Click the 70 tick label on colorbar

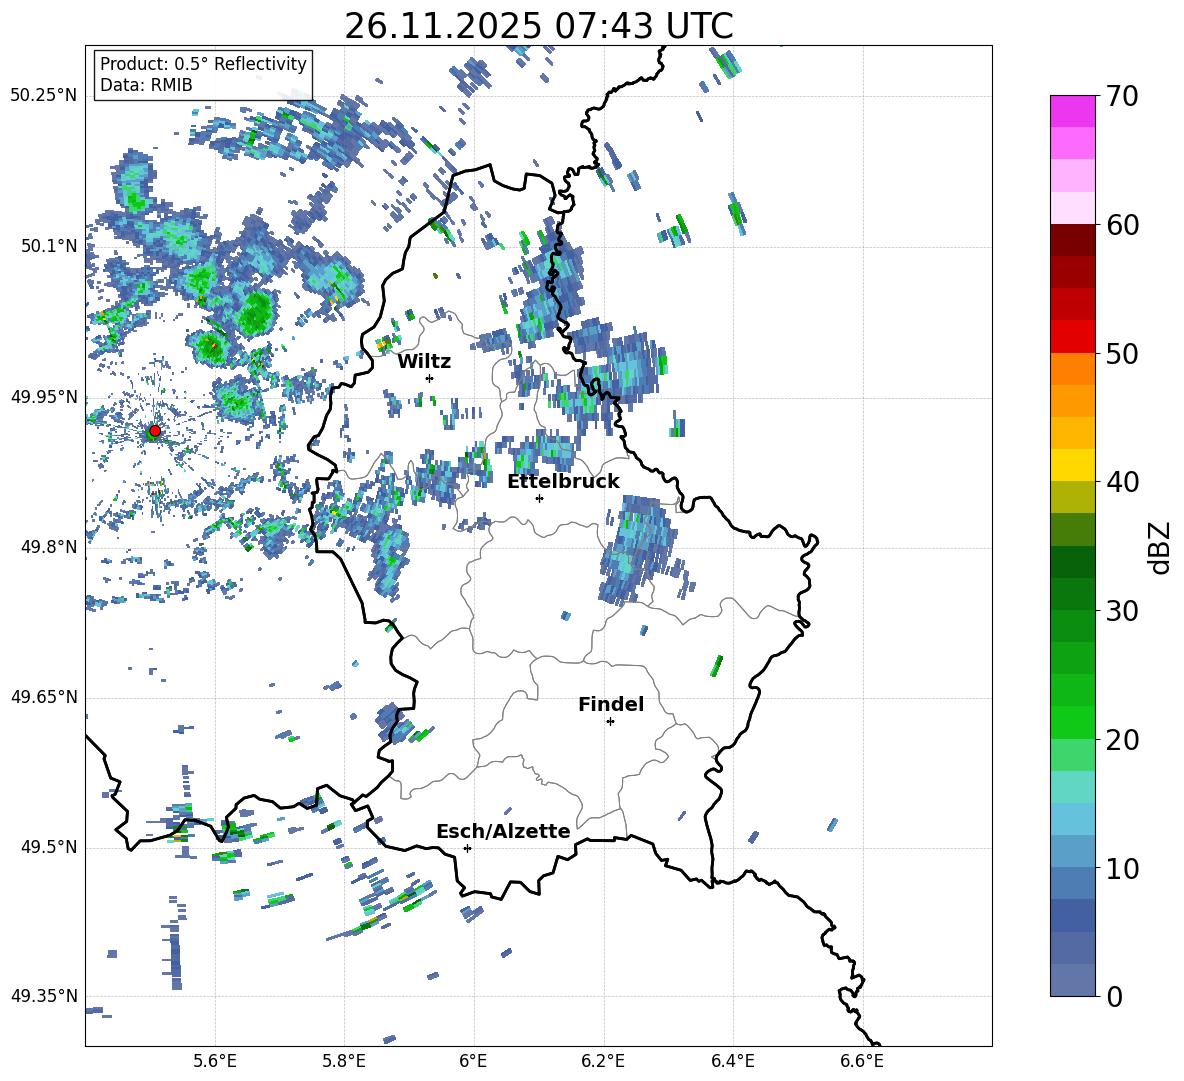tap(1122, 97)
